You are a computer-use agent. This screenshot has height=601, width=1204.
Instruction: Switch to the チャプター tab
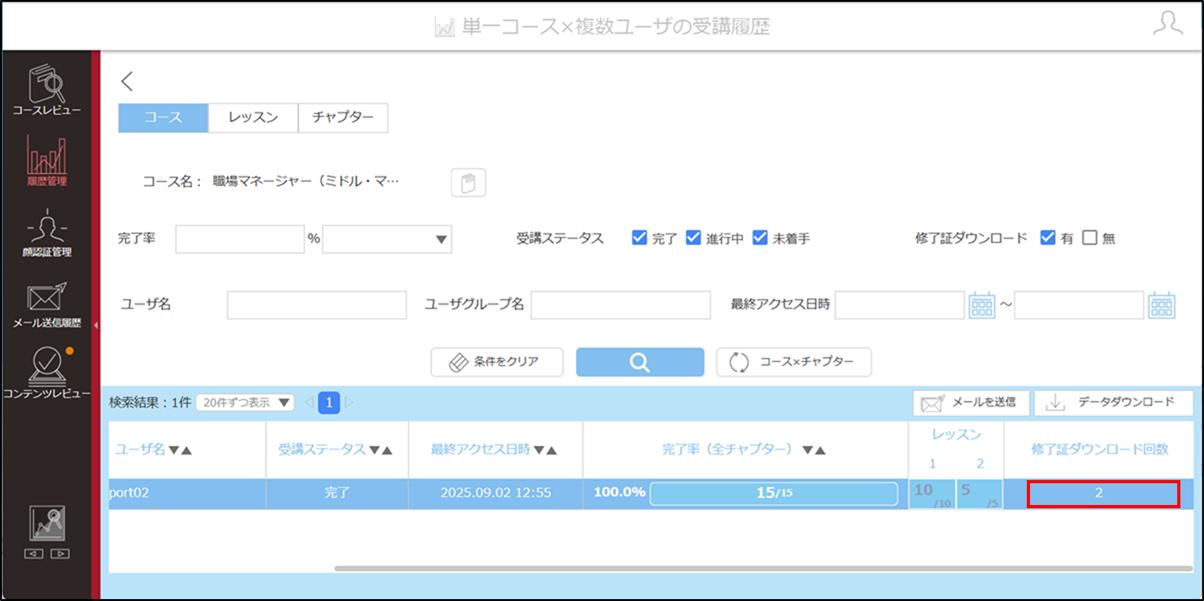(x=343, y=117)
